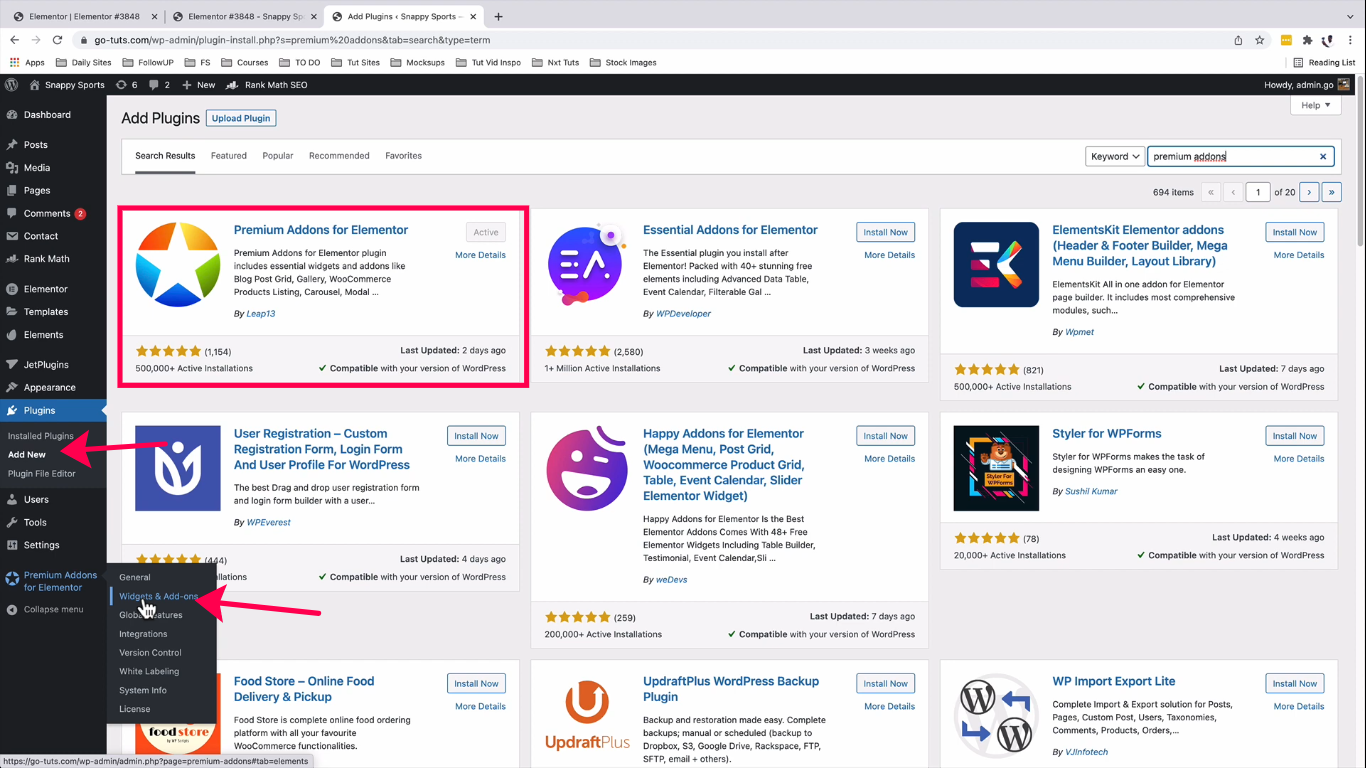The width and height of the screenshot is (1366, 768).
Task: Open More Details for Premium Addons
Action: 480,255
